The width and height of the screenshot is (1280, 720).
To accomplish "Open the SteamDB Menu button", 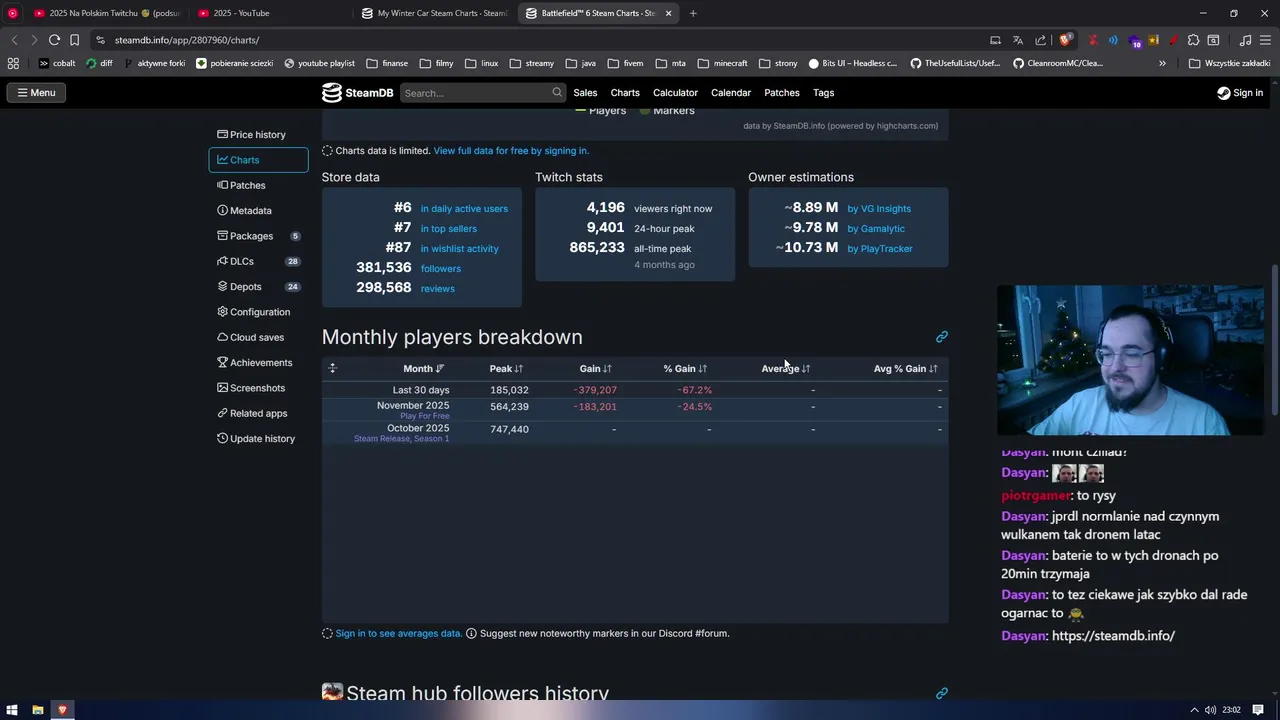I will [x=36, y=93].
